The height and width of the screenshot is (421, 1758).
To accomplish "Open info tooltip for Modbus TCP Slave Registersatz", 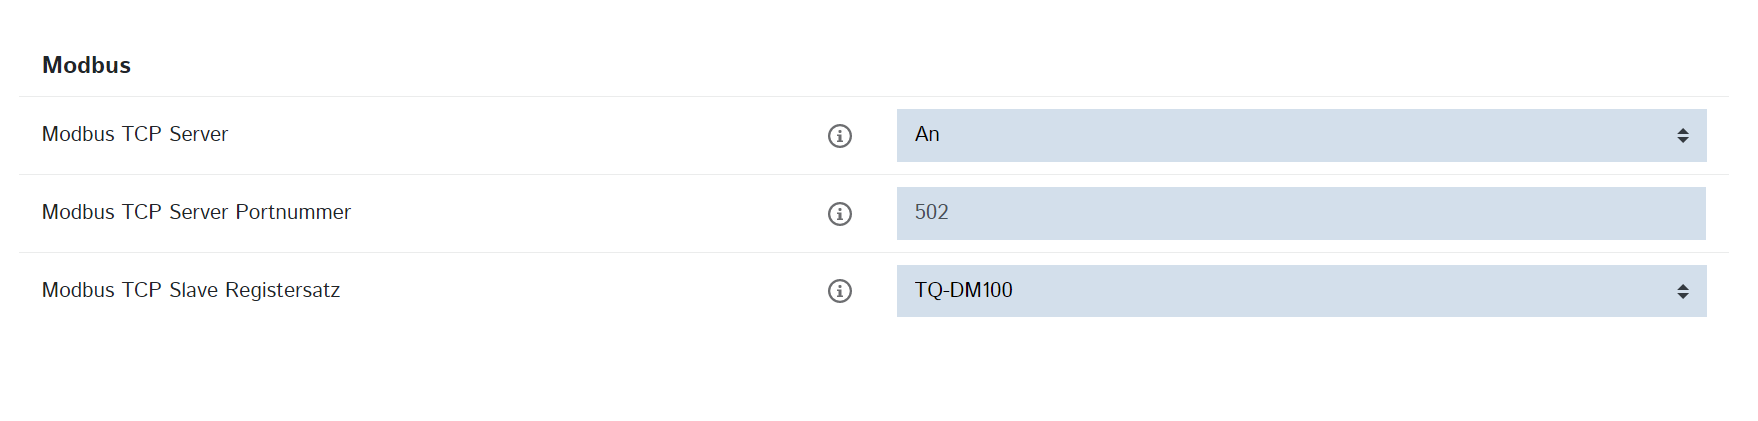I will [x=840, y=291].
